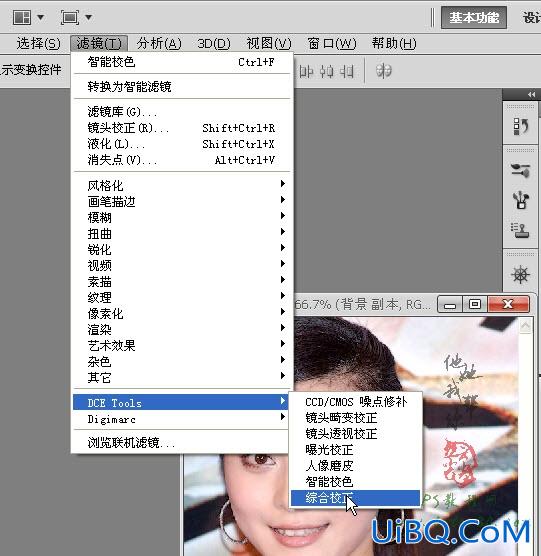Select the 基本功能 workspace button
This screenshot has height=556, width=541.
474,17
